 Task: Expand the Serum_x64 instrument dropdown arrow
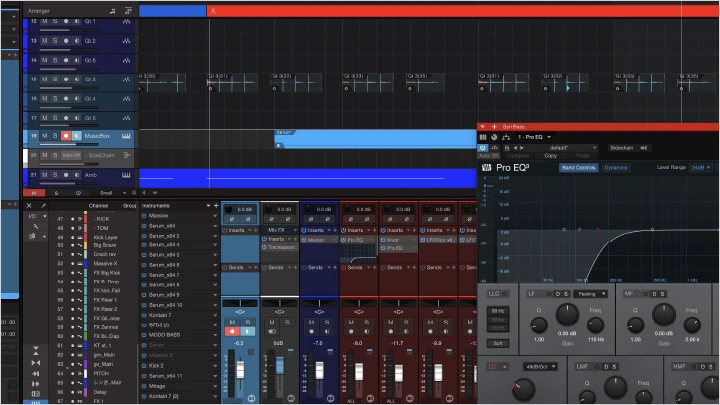215,226
